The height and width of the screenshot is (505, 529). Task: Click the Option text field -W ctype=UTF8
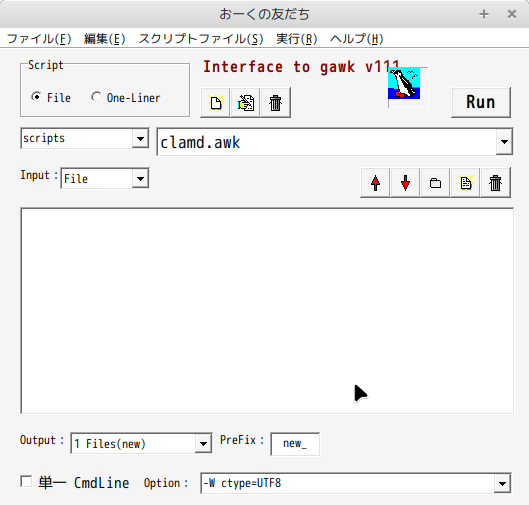coord(347,483)
